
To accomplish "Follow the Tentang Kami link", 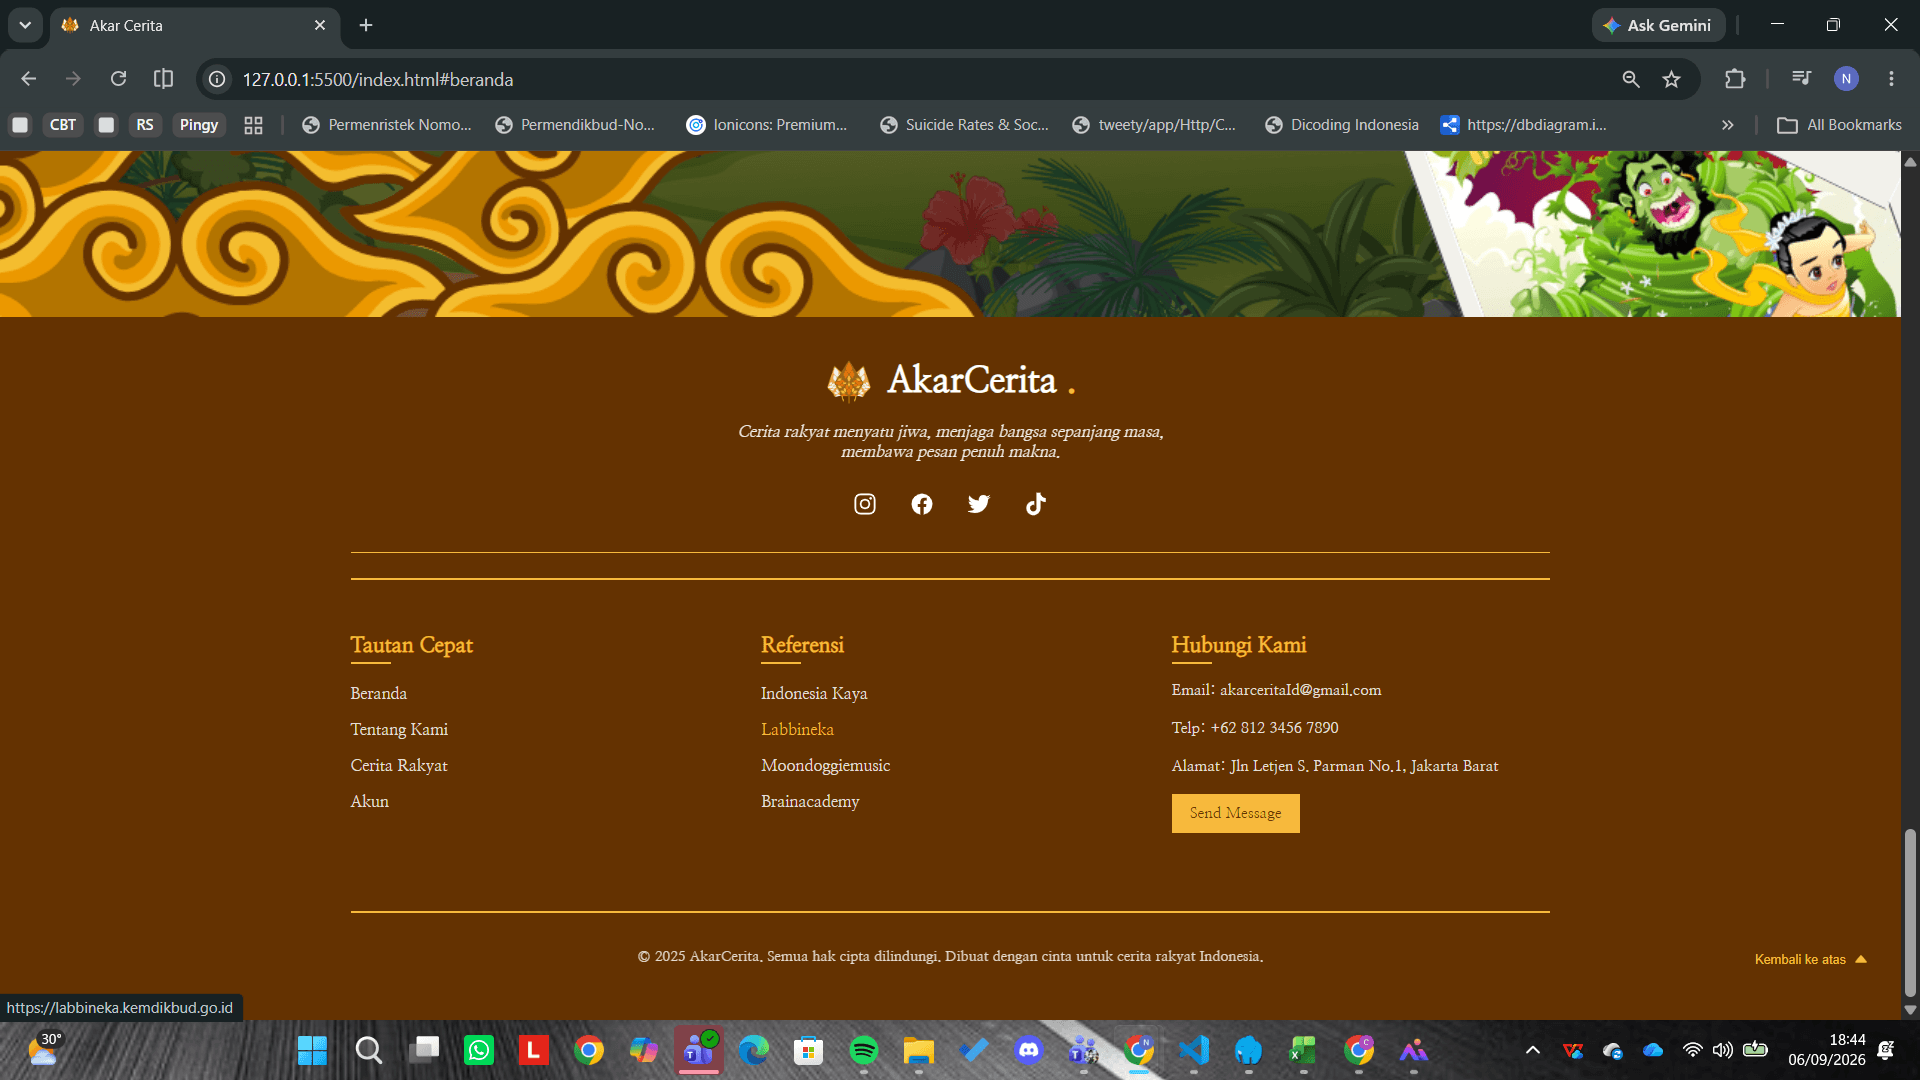I will 399,729.
